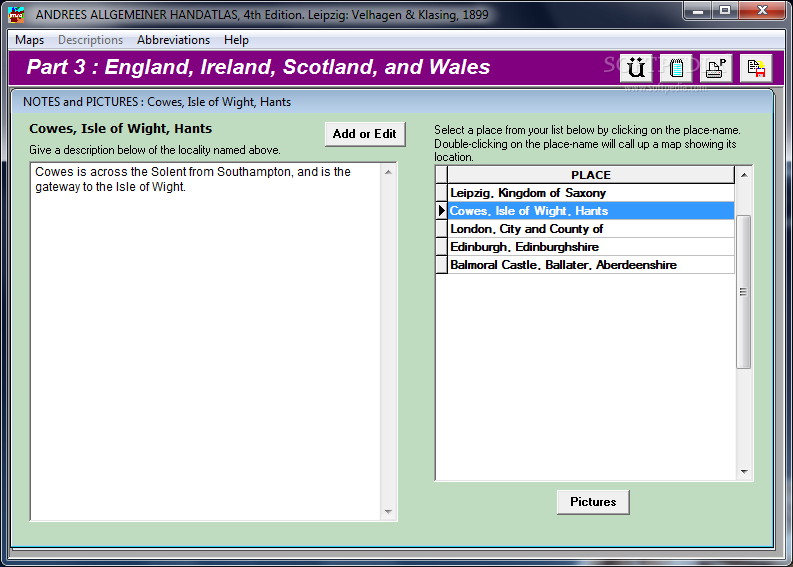Click the row selector arrow beside Cowes
This screenshot has height=567, width=793.
(x=442, y=211)
